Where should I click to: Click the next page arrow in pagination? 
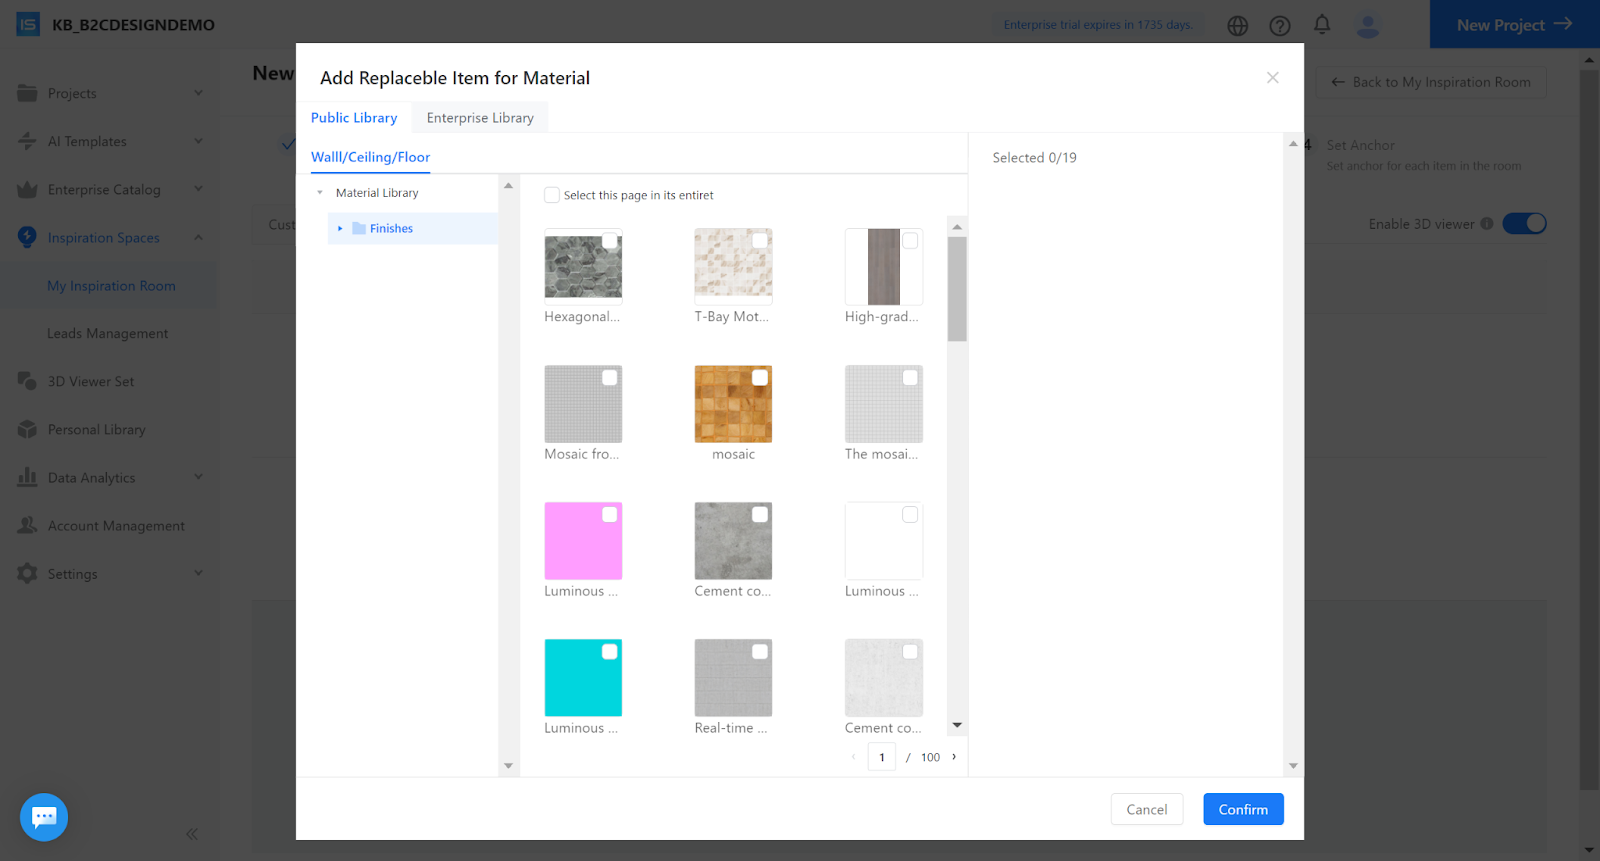(954, 757)
